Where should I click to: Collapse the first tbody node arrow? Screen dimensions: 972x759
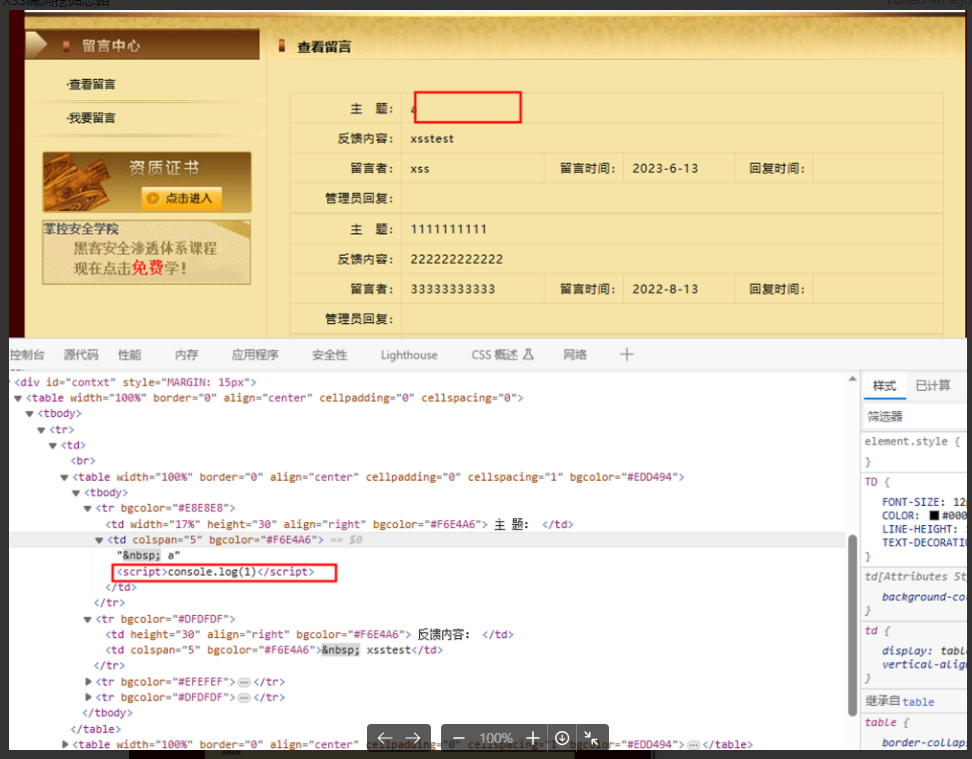(30, 414)
